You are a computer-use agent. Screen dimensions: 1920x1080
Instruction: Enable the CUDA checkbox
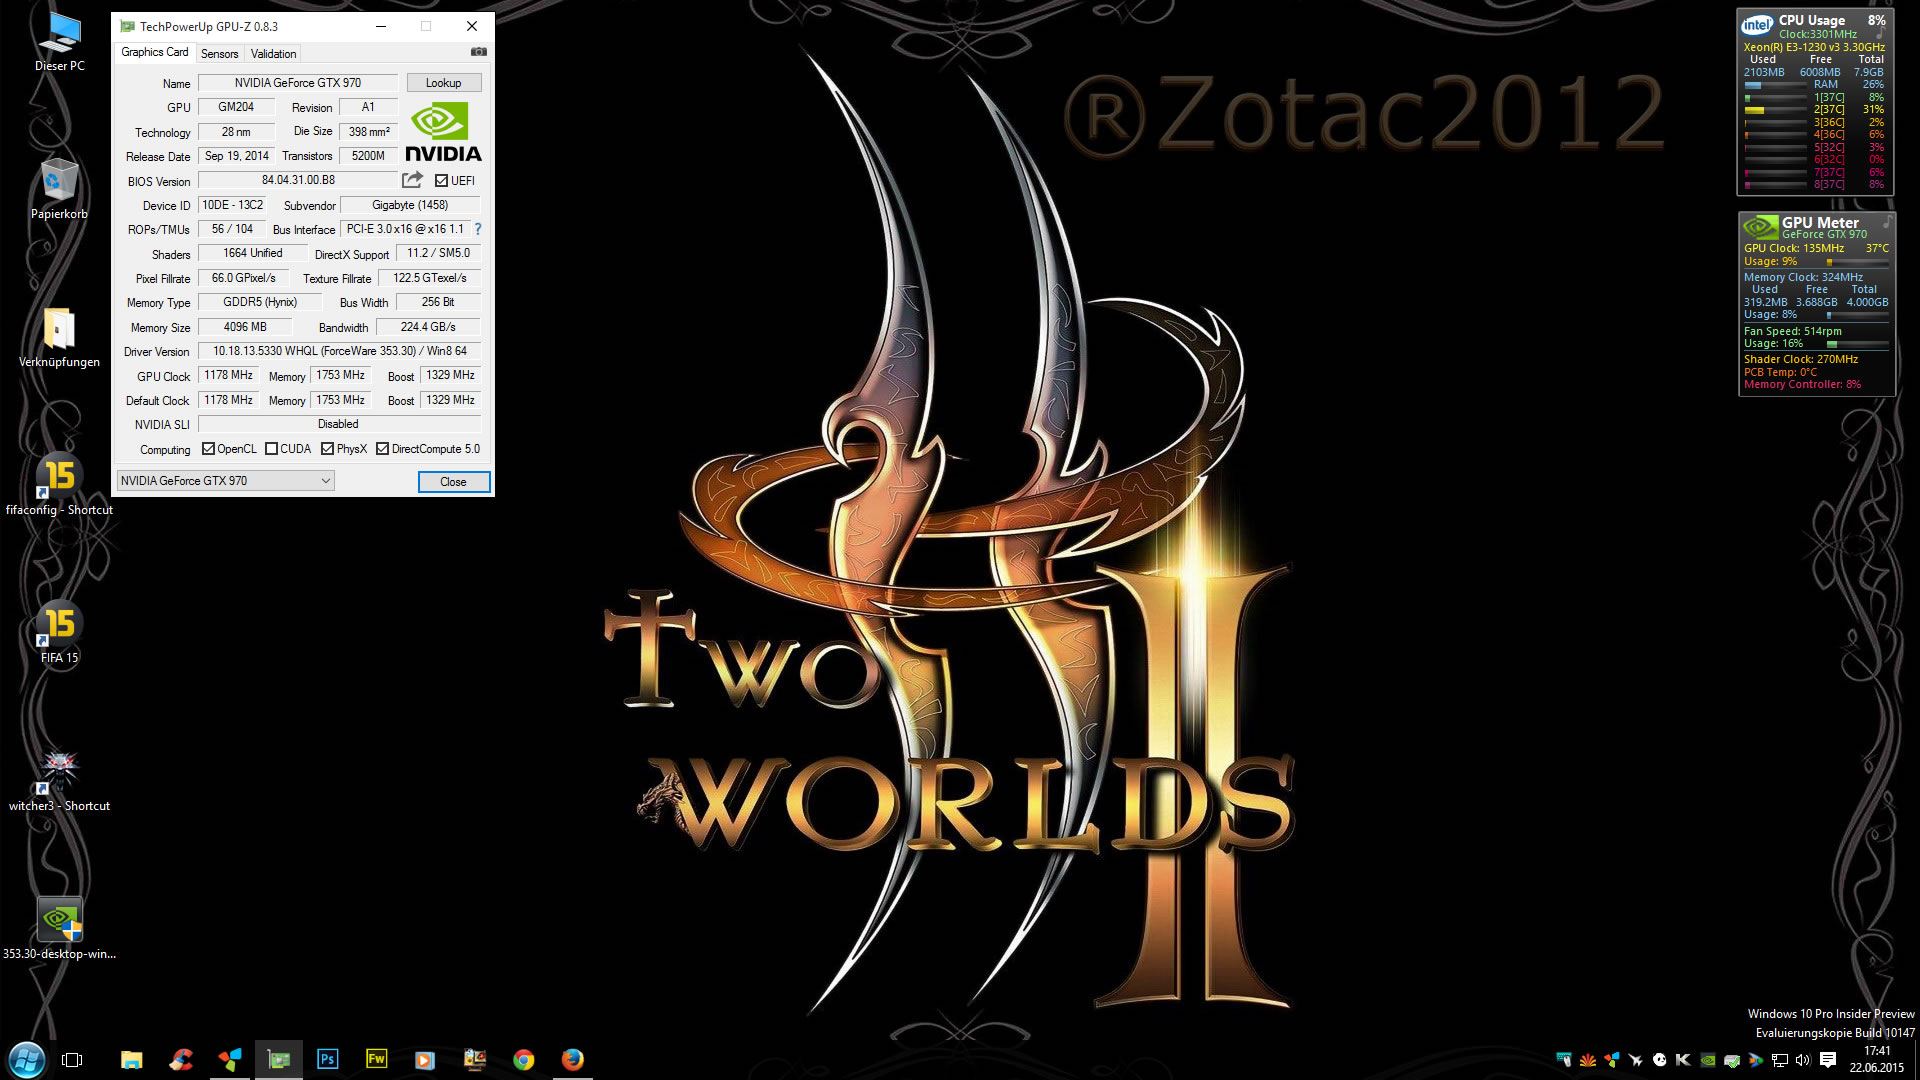(x=271, y=449)
